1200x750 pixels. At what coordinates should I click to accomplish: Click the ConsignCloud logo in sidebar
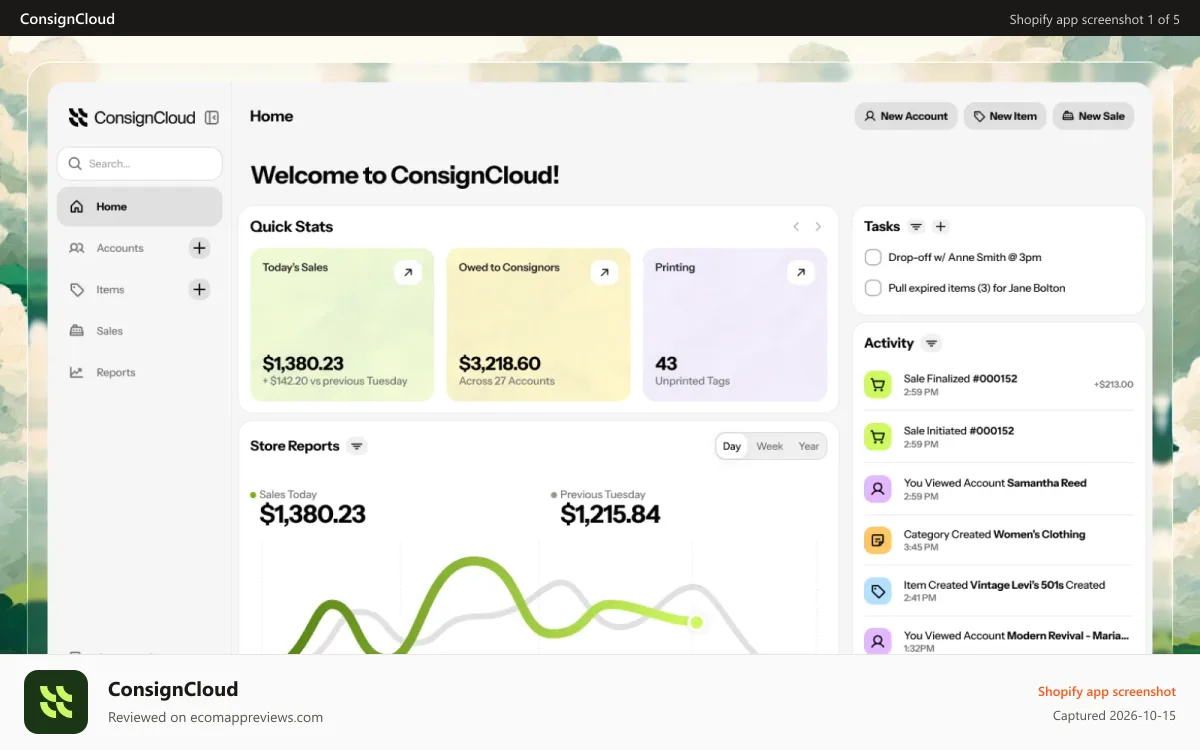tap(132, 118)
